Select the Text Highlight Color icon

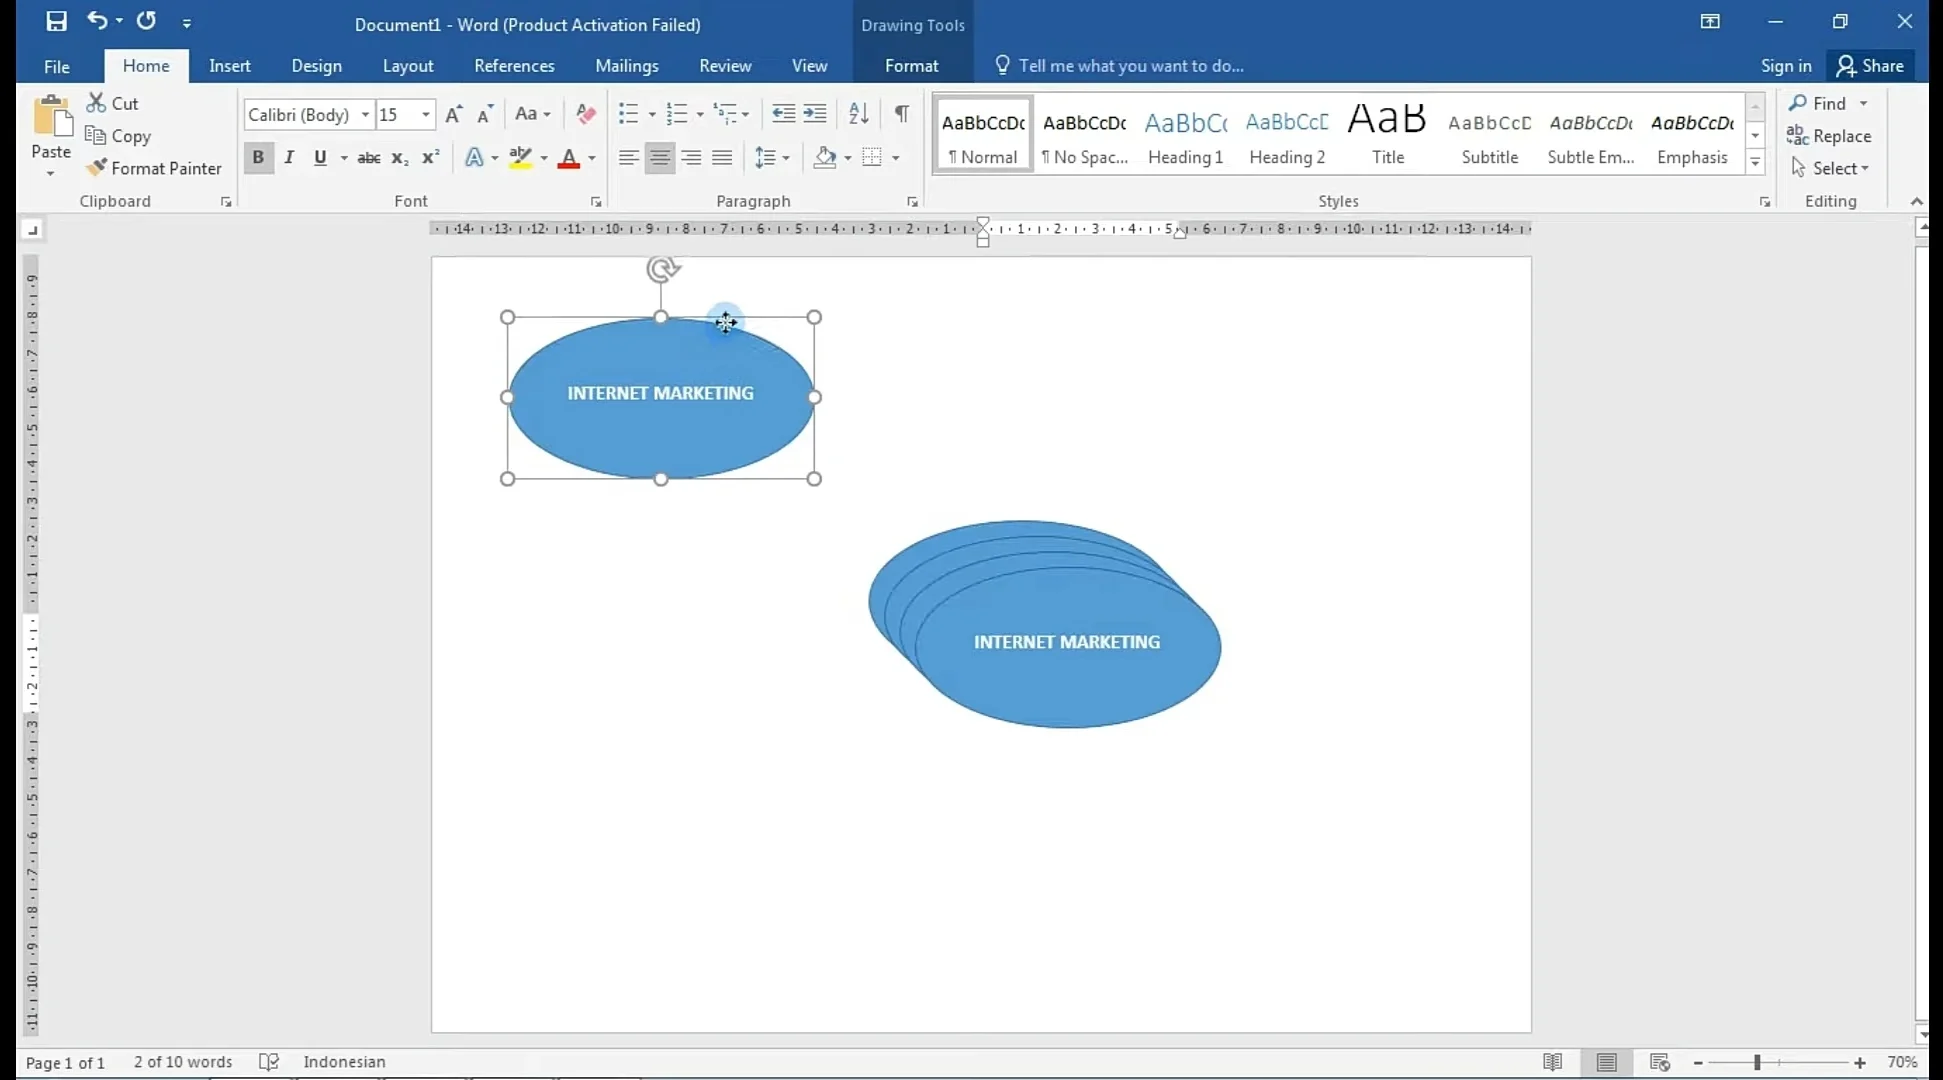pos(520,158)
